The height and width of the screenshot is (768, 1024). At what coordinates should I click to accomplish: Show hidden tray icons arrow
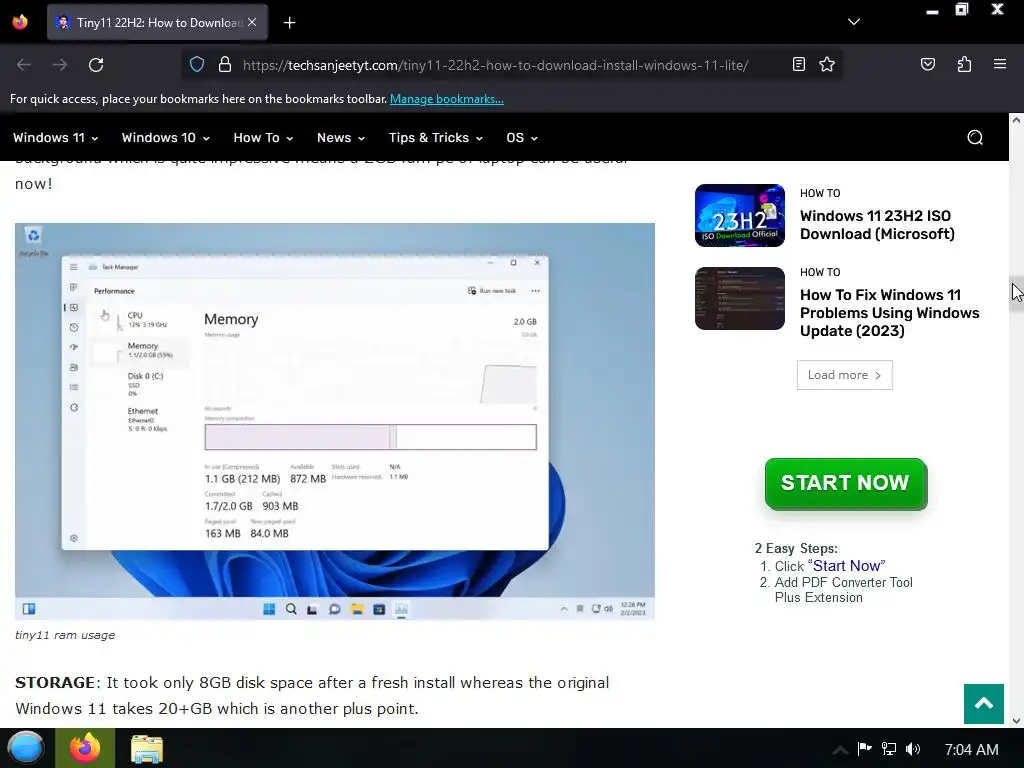[x=840, y=750]
